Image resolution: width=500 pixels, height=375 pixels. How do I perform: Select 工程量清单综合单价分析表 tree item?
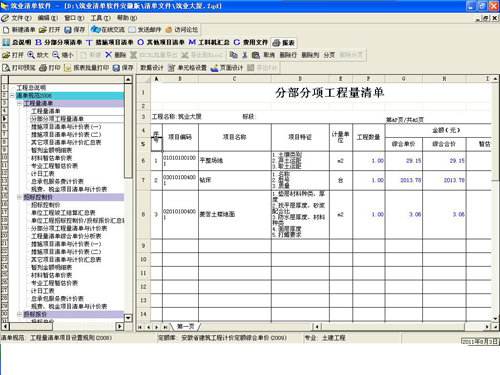[x=66, y=236]
